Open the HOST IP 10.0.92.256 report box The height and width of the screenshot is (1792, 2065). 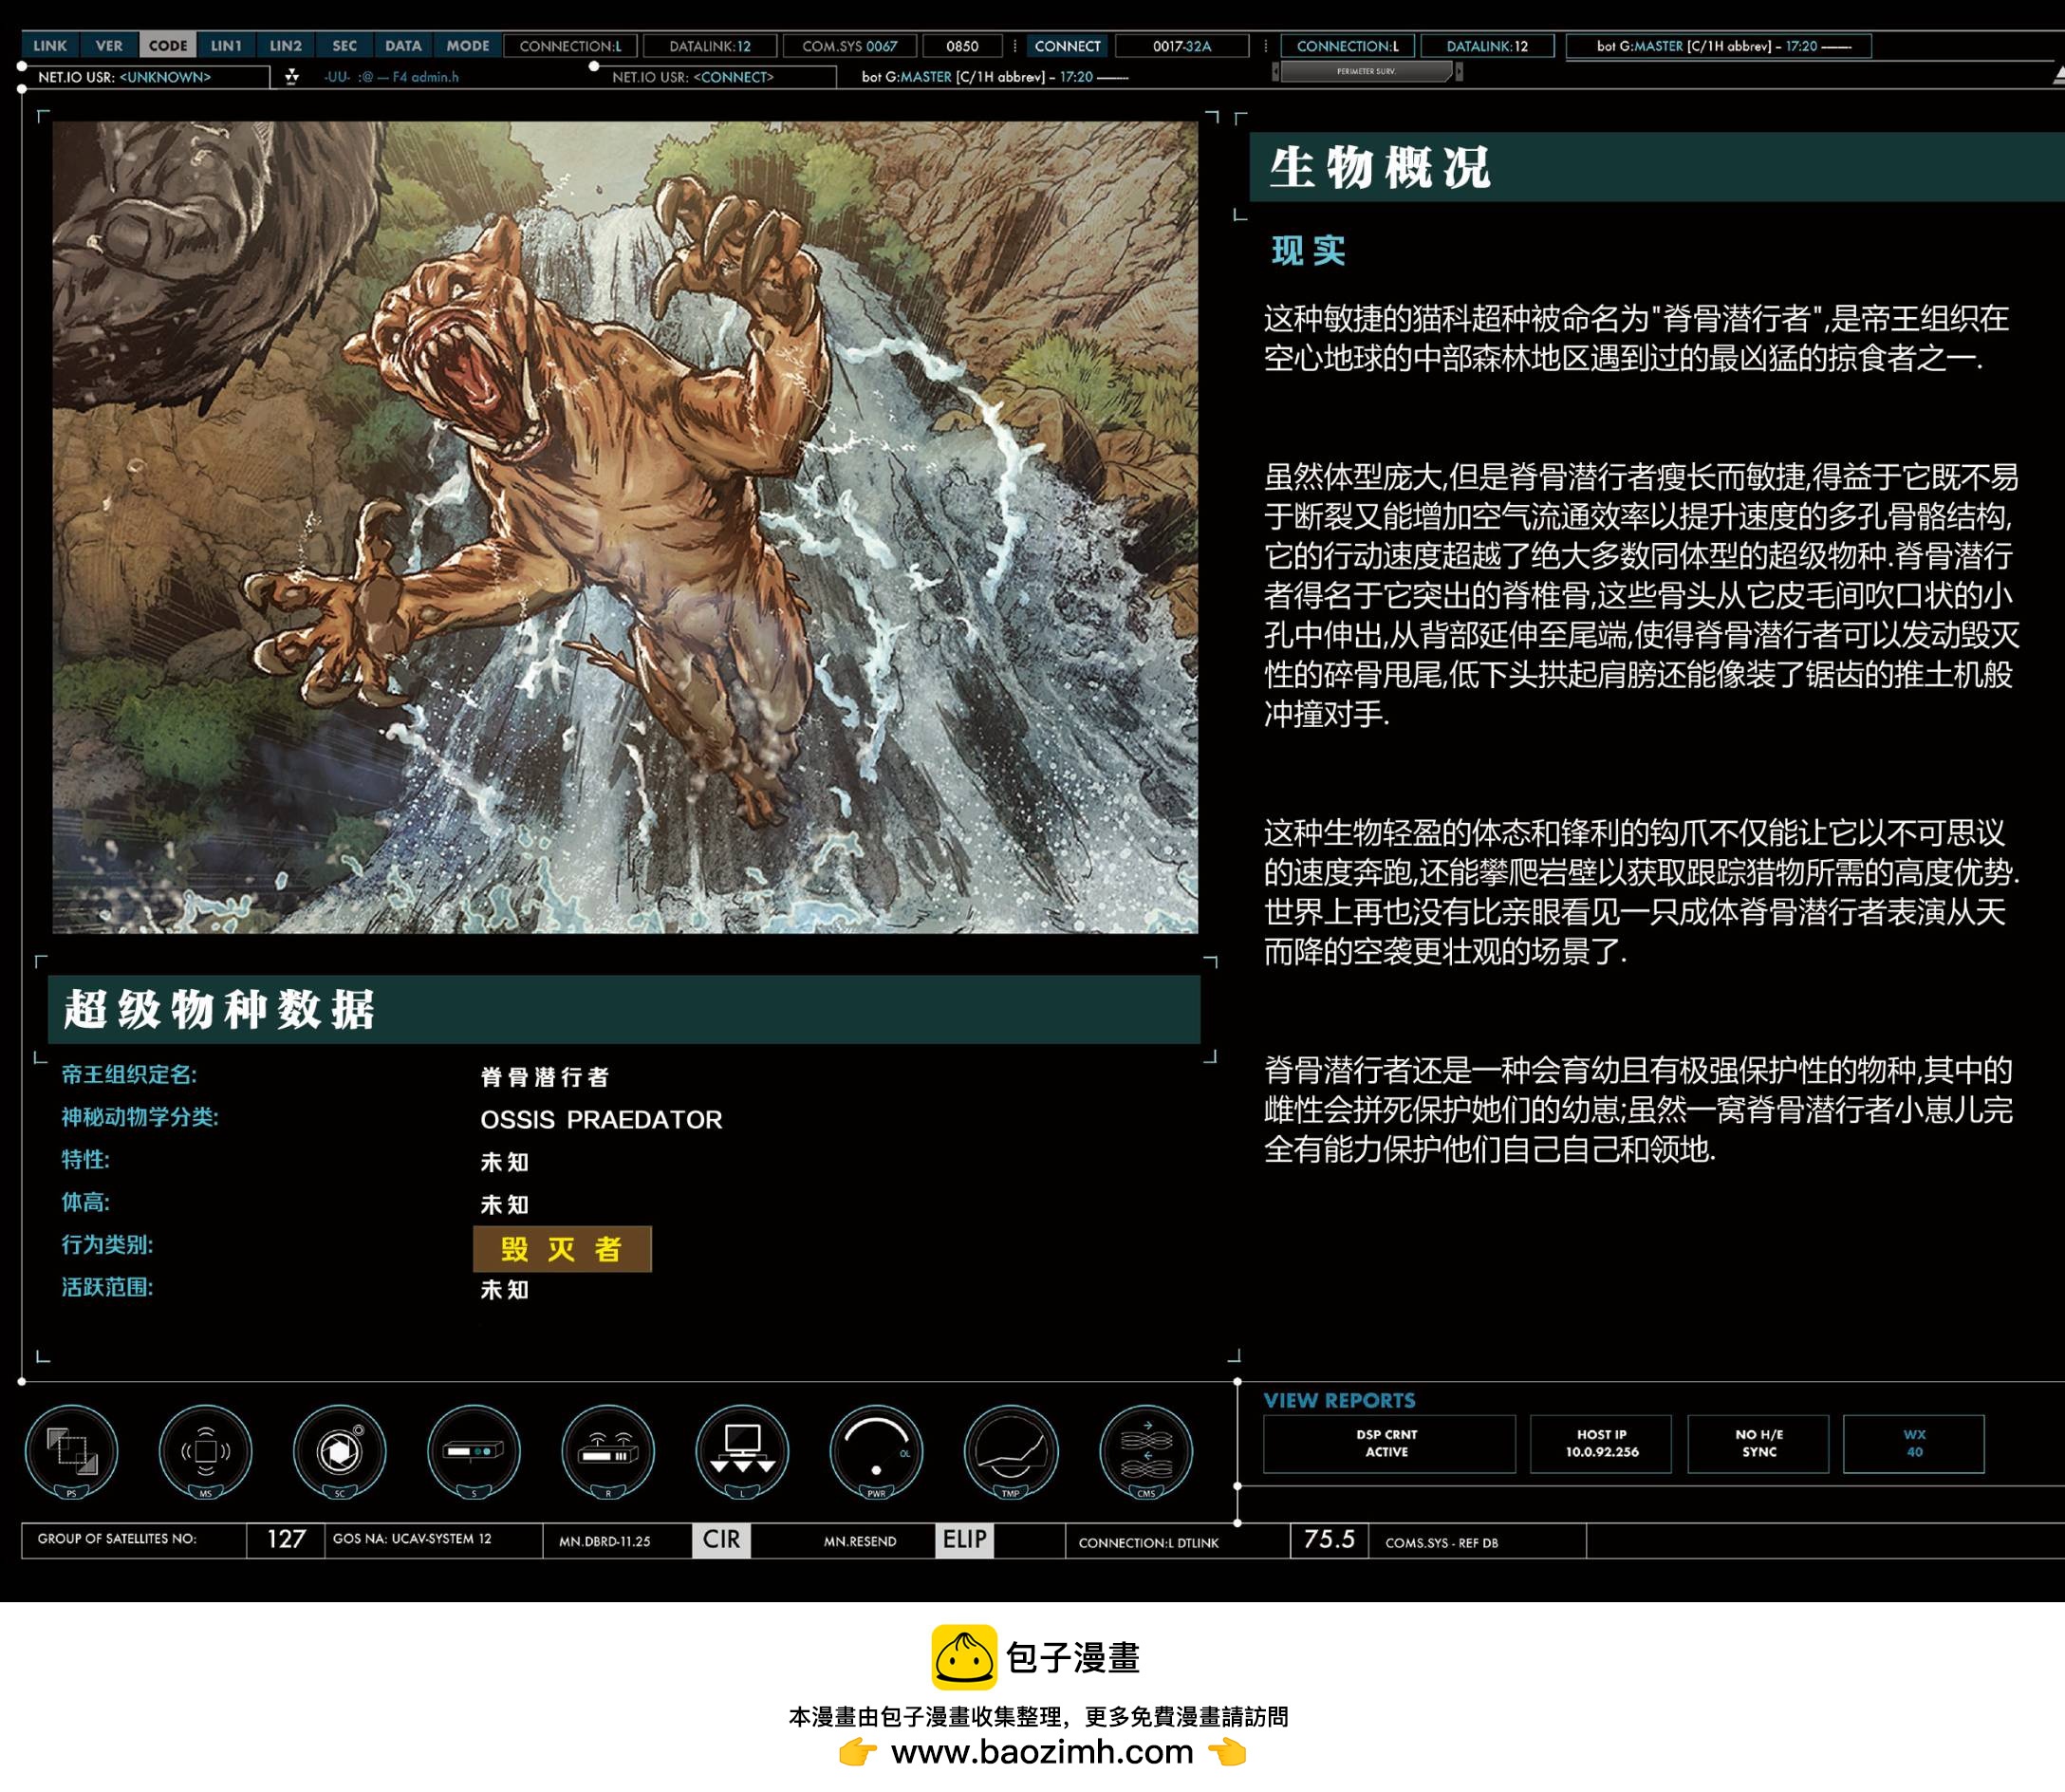pos(1601,1443)
